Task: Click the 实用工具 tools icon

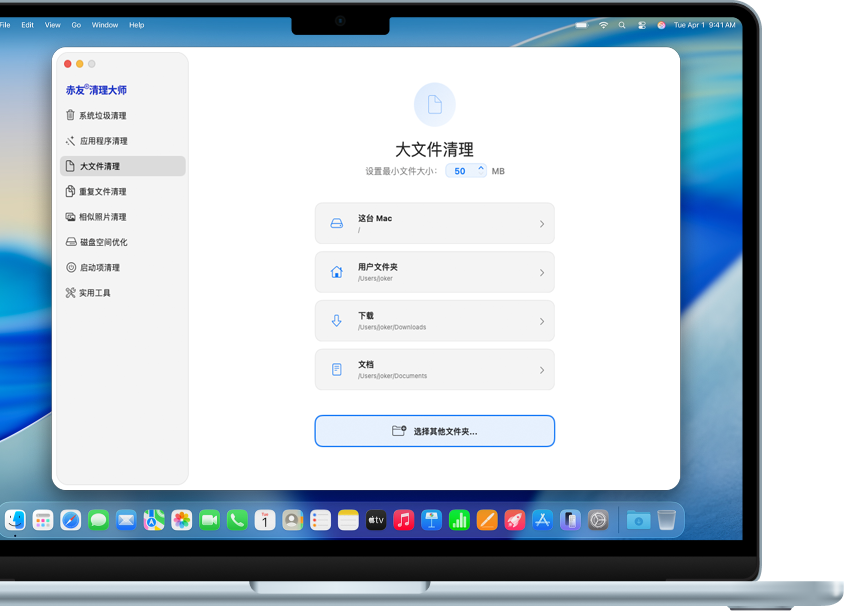Action: click(x=70, y=293)
